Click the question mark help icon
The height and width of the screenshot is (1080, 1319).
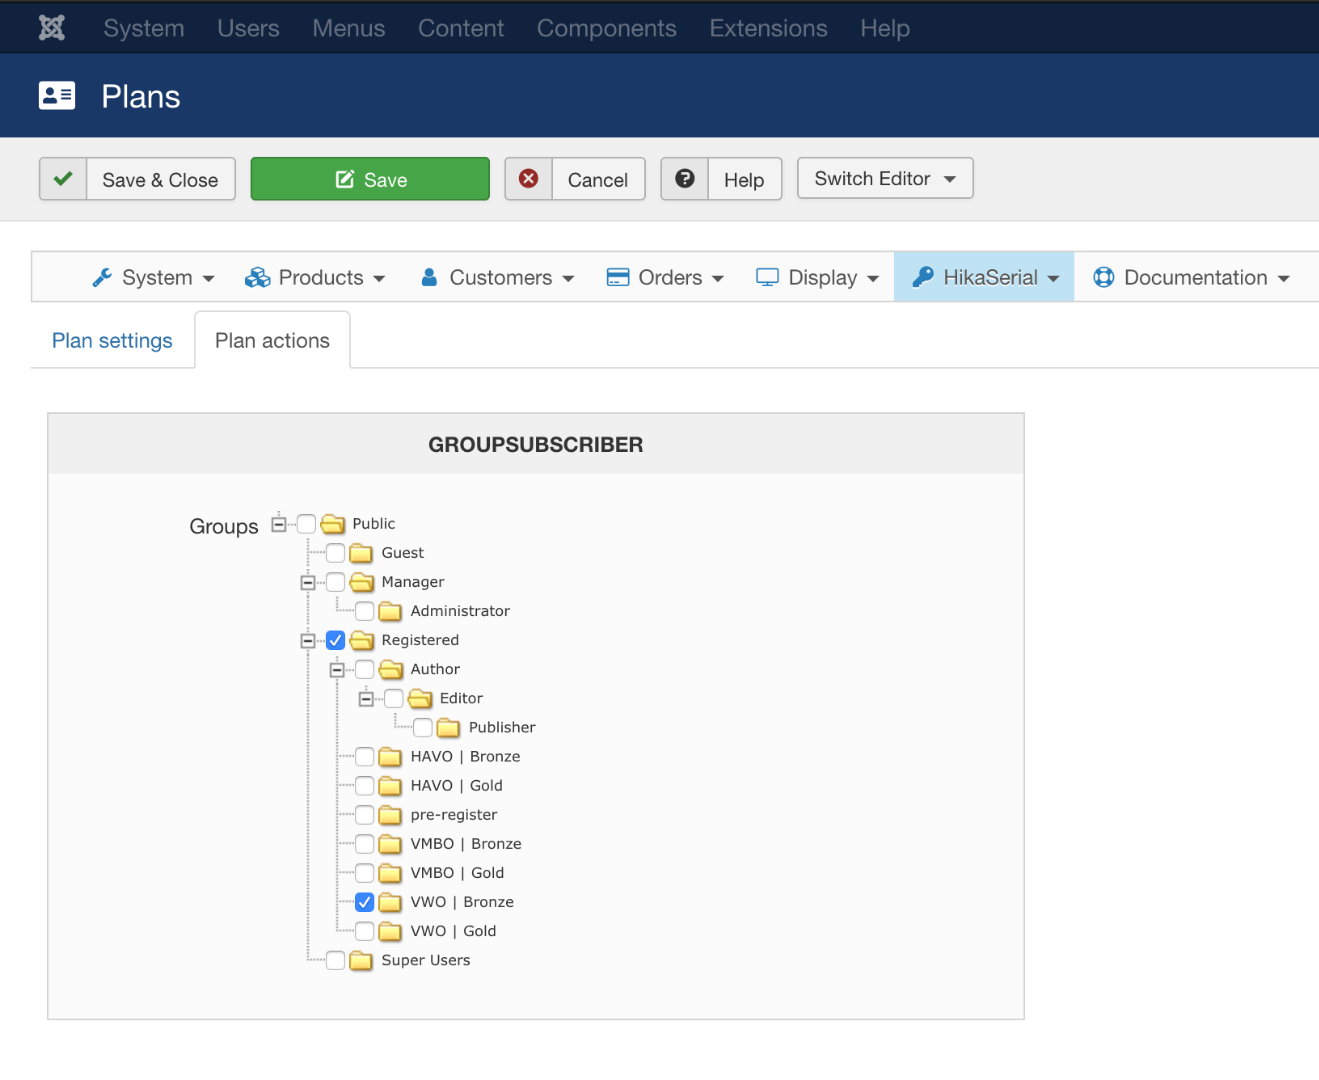(x=685, y=179)
